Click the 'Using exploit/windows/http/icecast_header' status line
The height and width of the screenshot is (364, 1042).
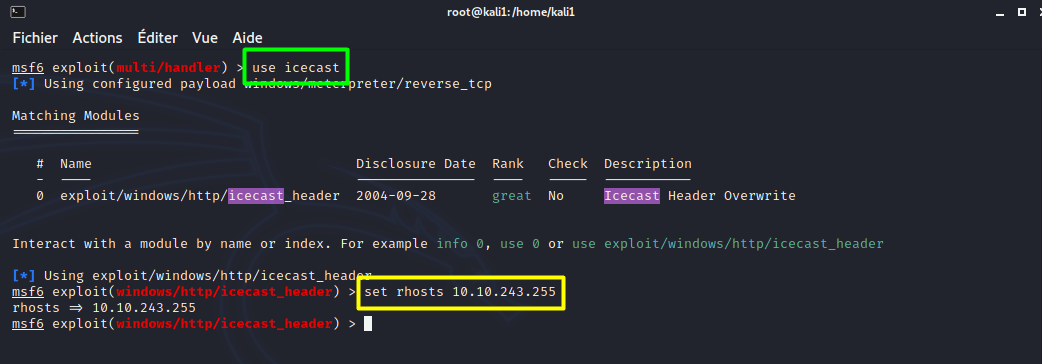tap(191, 276)
